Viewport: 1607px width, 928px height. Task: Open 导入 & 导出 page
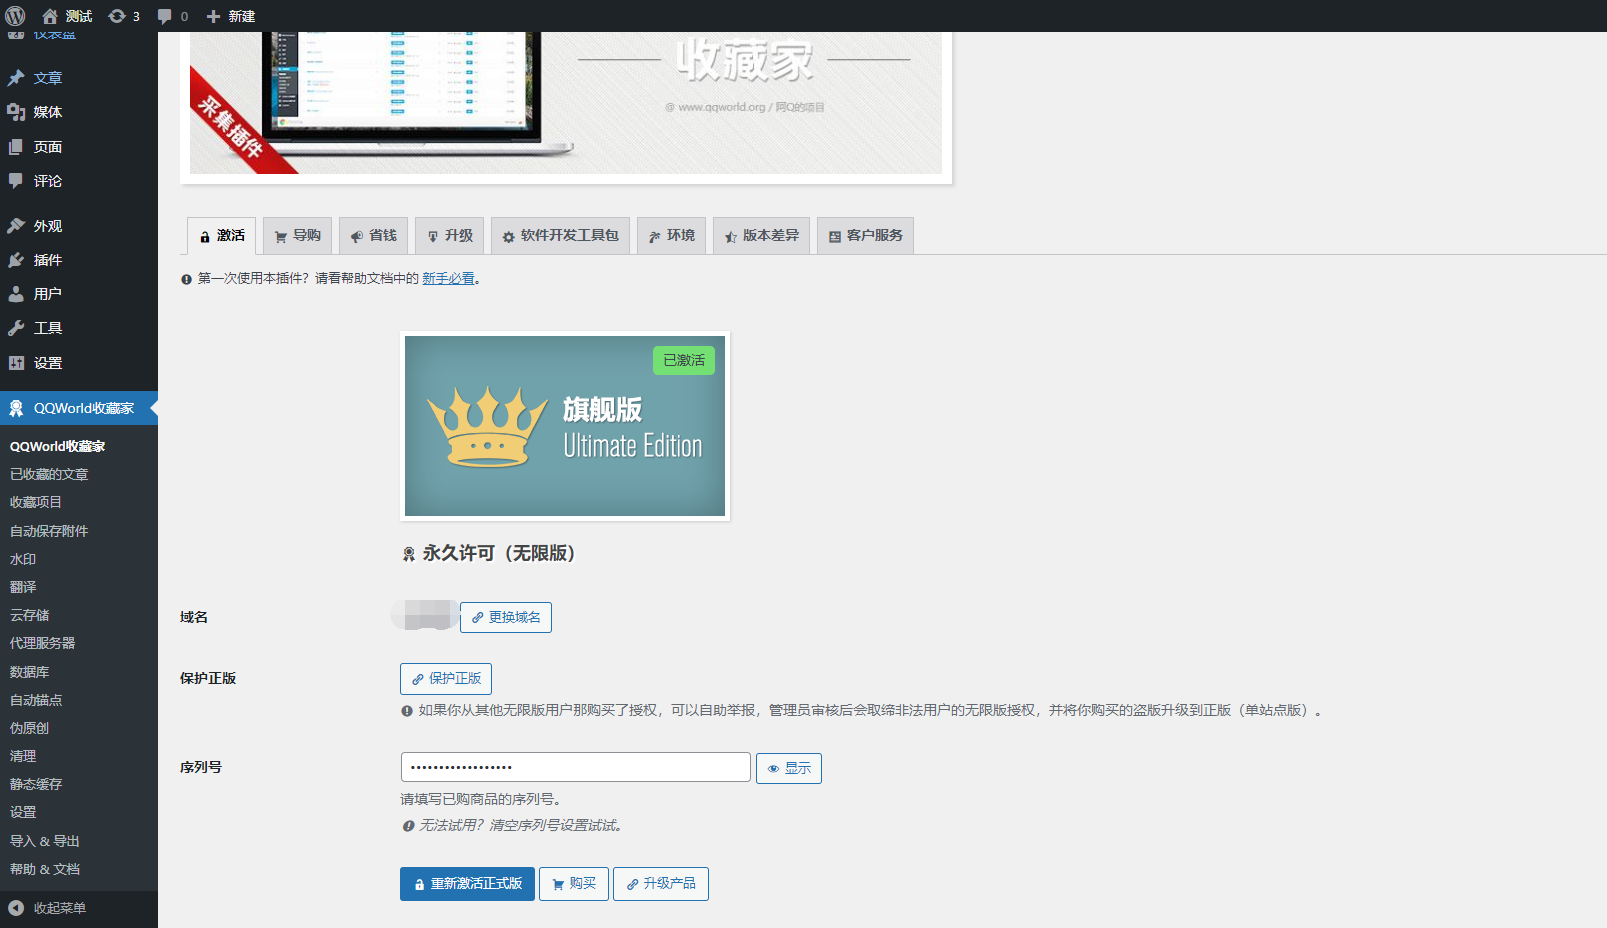44,841
